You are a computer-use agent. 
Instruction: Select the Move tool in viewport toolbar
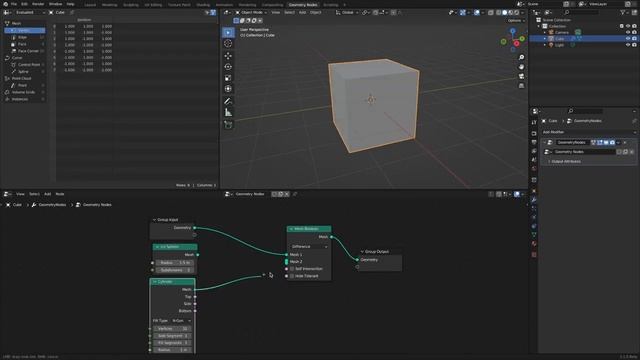(228, 56)
